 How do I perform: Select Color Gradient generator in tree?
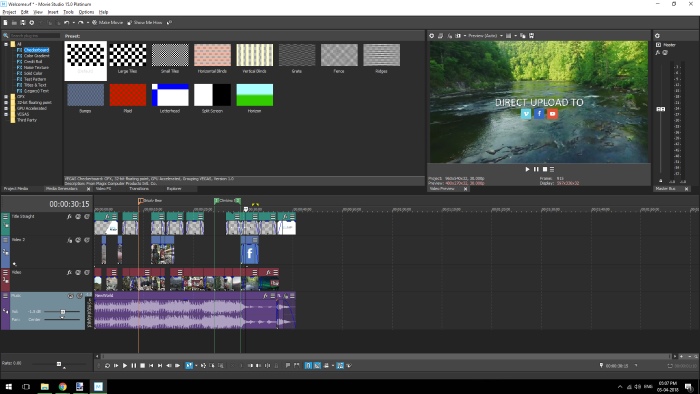[x=36, y=56]
